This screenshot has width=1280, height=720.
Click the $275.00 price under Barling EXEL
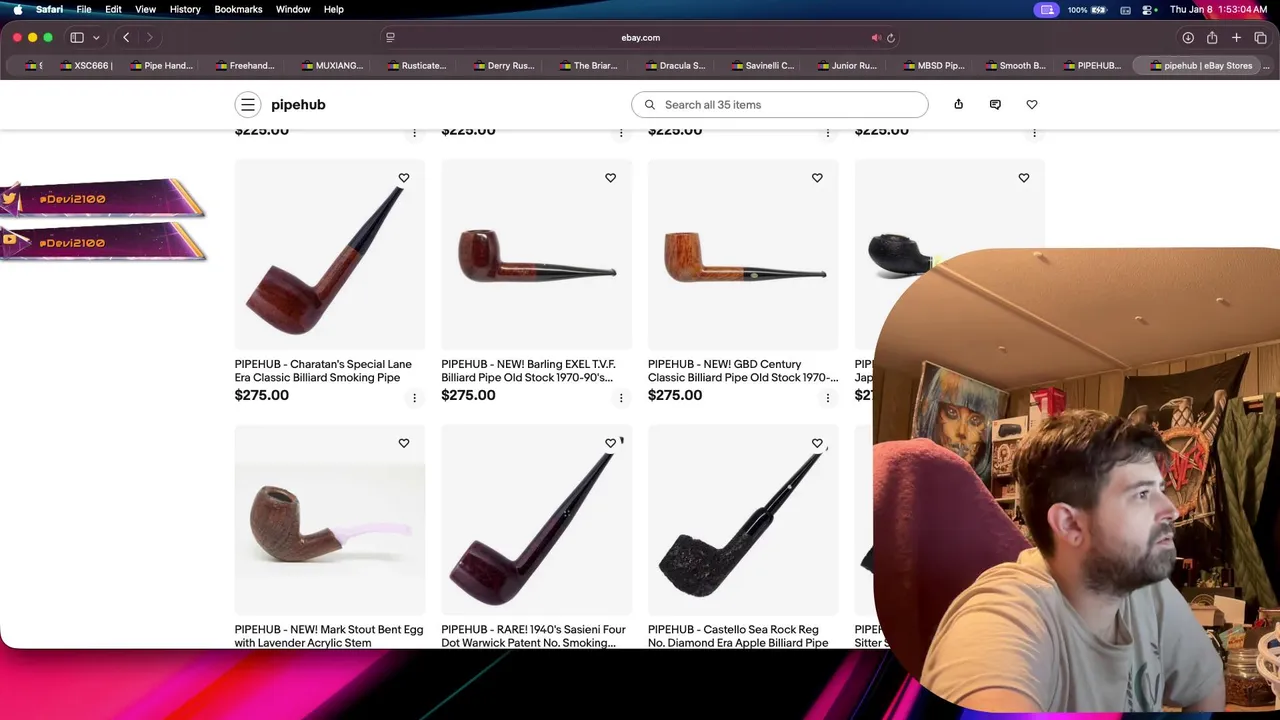click(x=468, y=395)
